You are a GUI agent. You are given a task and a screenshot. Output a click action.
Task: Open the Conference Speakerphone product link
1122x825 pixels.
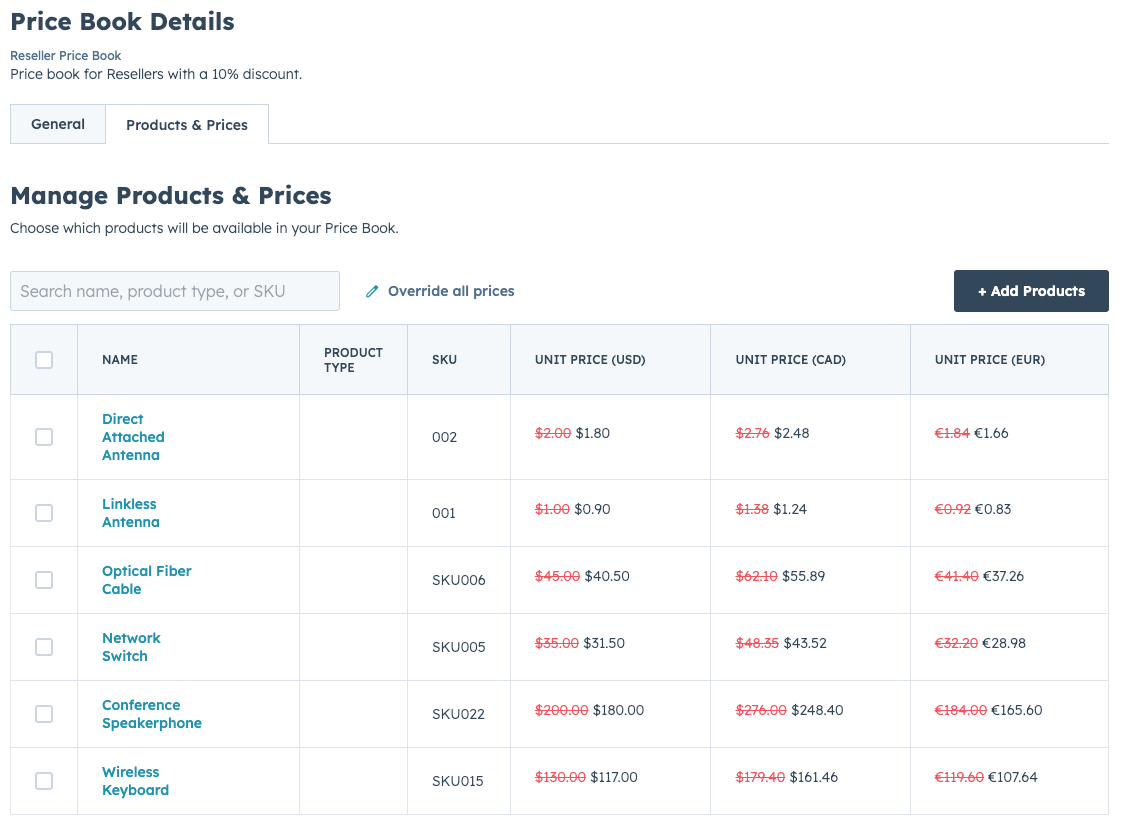click(151, 713)
